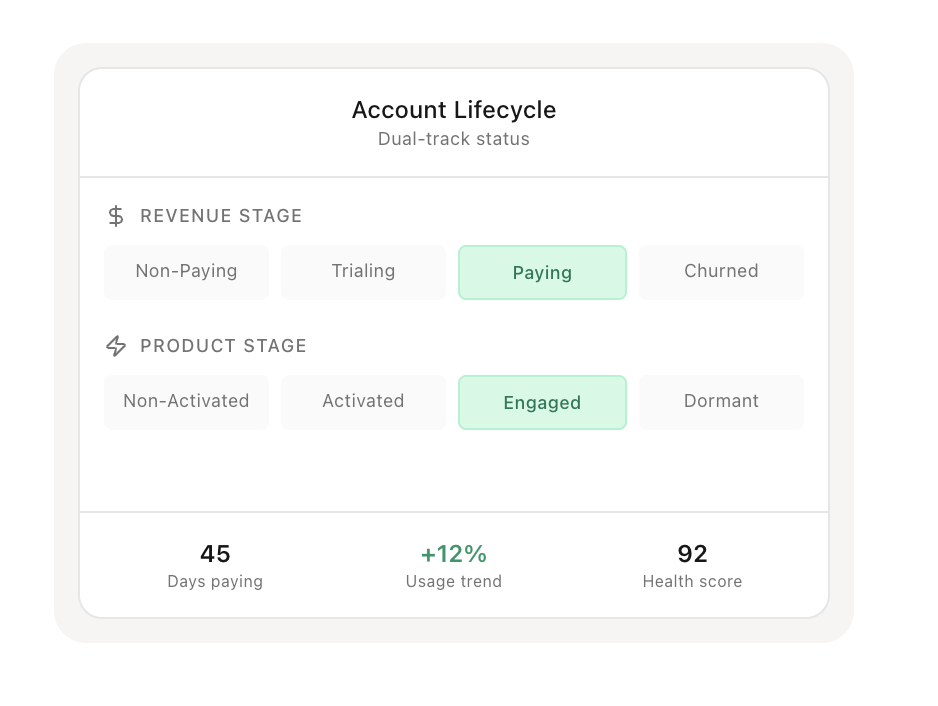Select the Dormant product stage
Image resolution: width=938 pixels, height=706 pixels.
721,401
